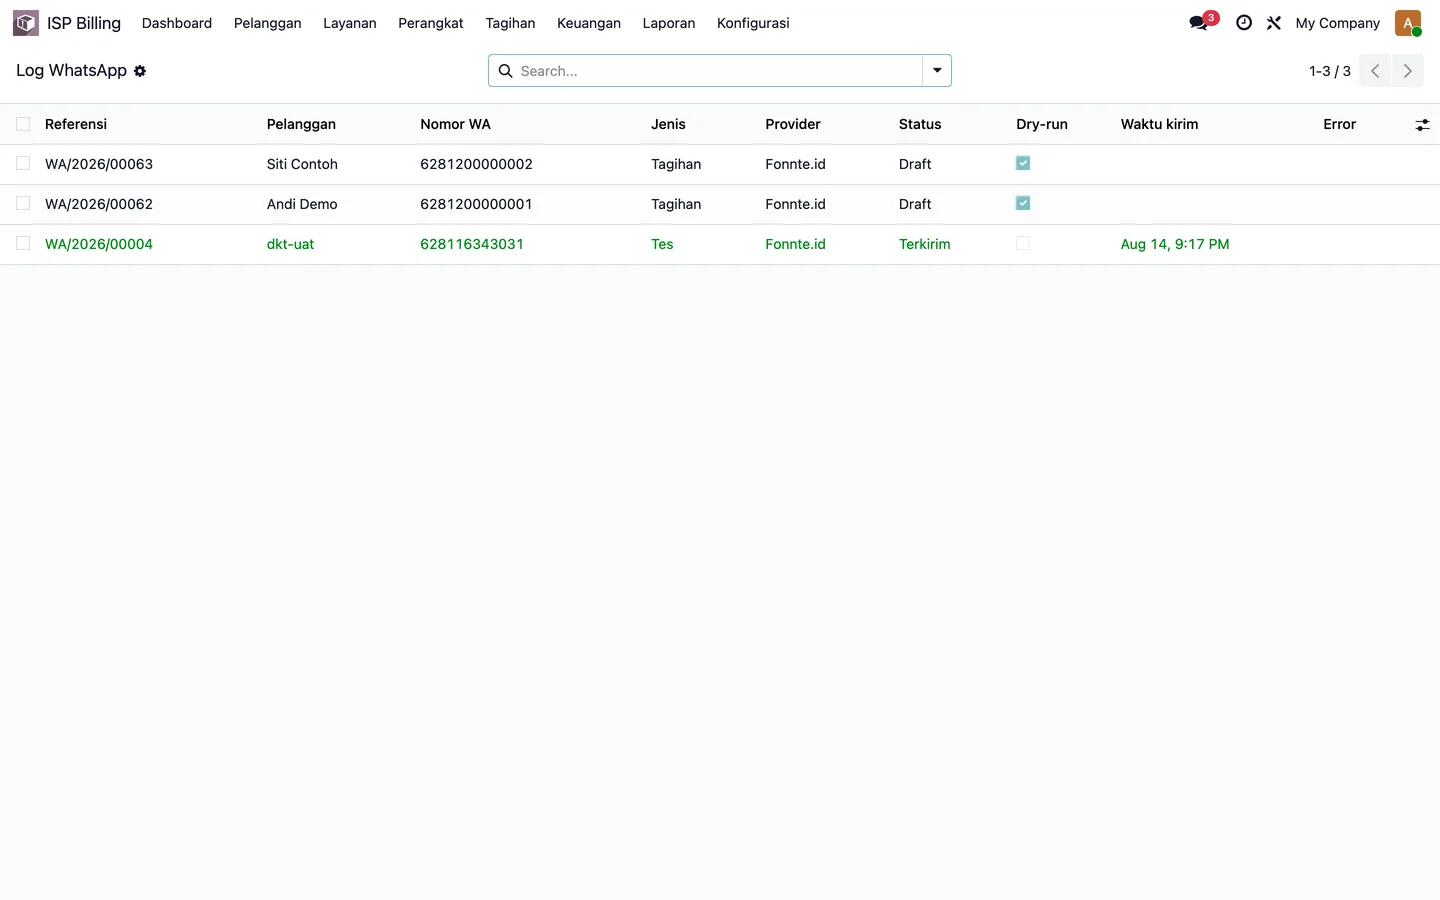Open the Dashboard menu
Viewport: 1440px width, 900px height.
click(177, 23)
